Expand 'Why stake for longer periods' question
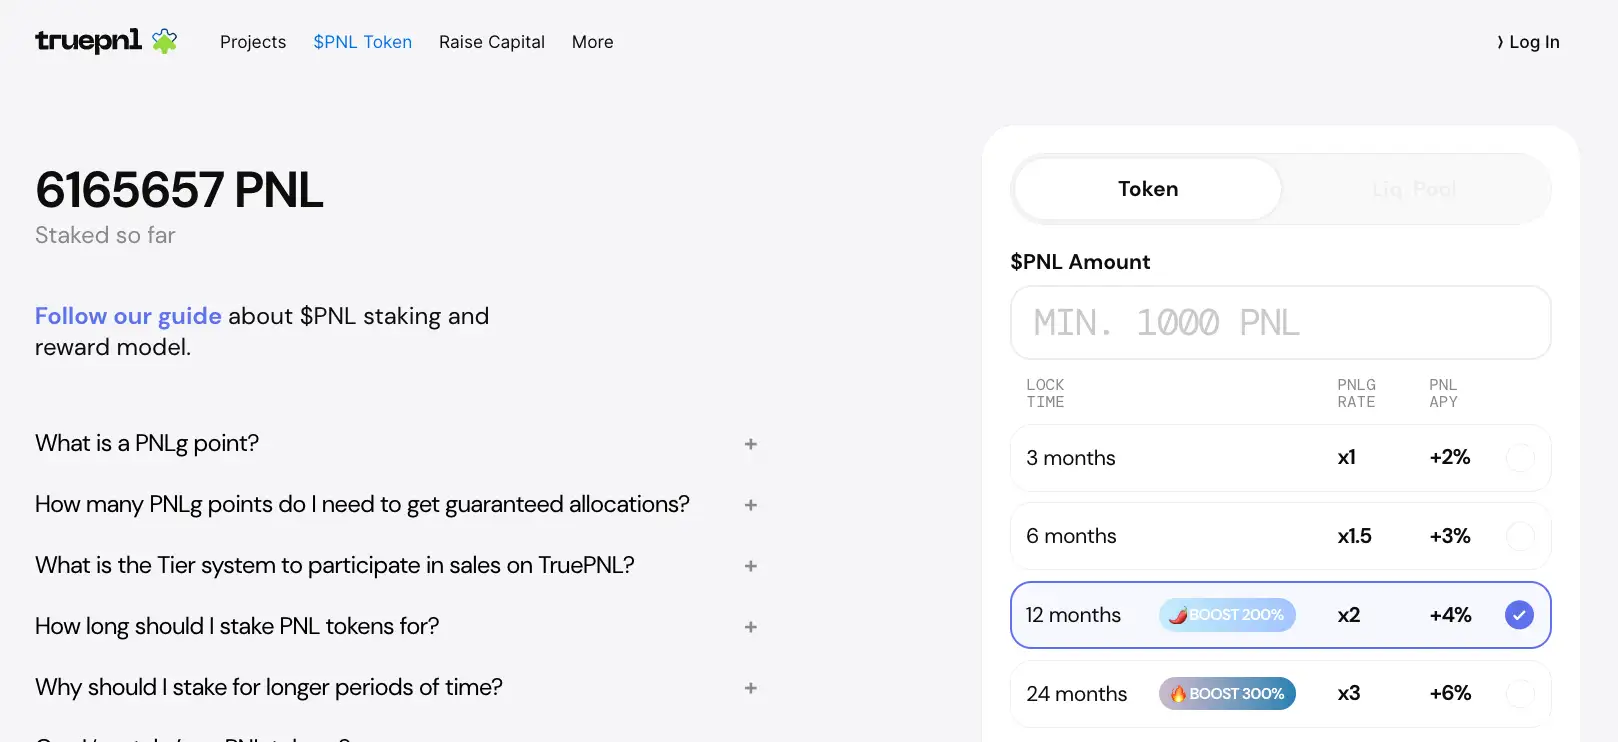This screenshot has height=742, width=1618. coord(750,688)
